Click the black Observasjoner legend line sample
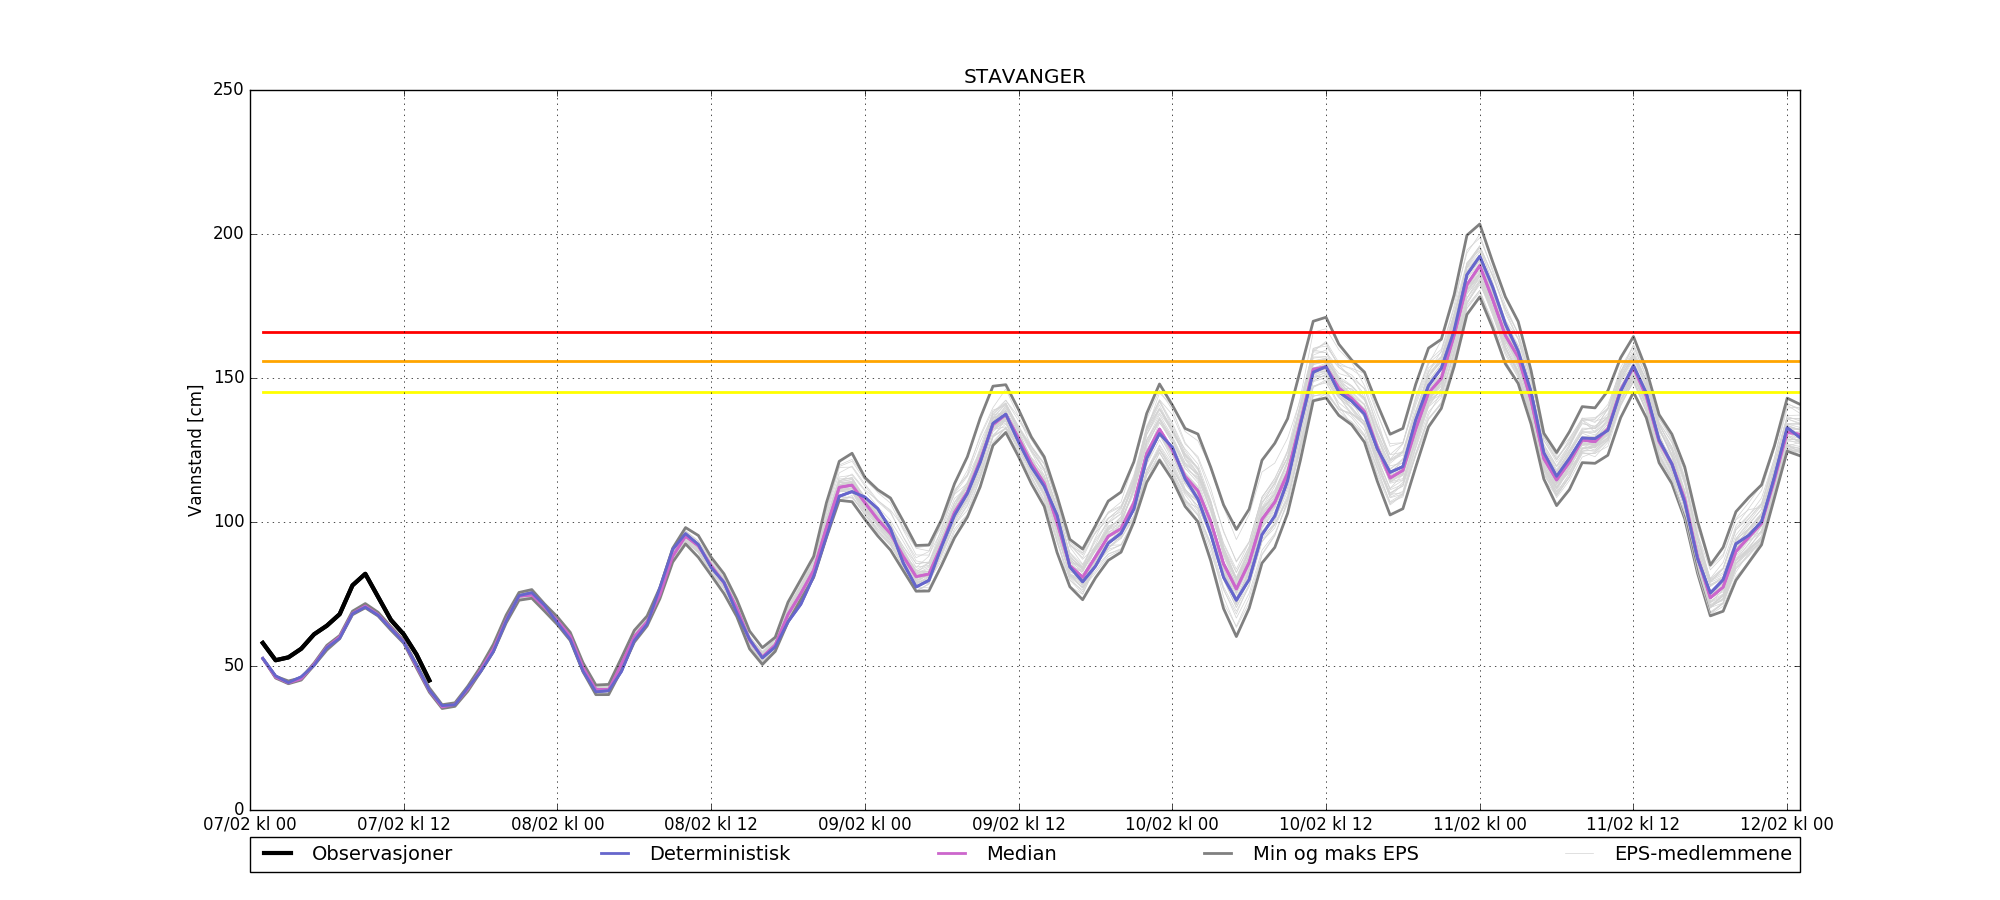 coord(277,854)
